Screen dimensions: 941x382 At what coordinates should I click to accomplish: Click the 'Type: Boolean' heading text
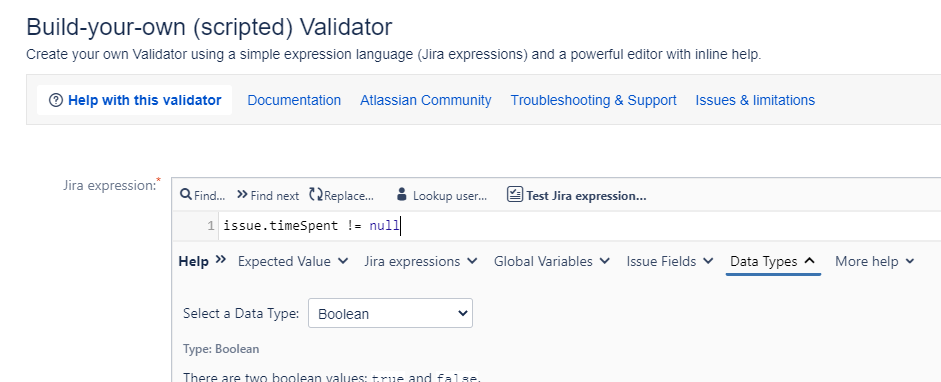[221, 349]
